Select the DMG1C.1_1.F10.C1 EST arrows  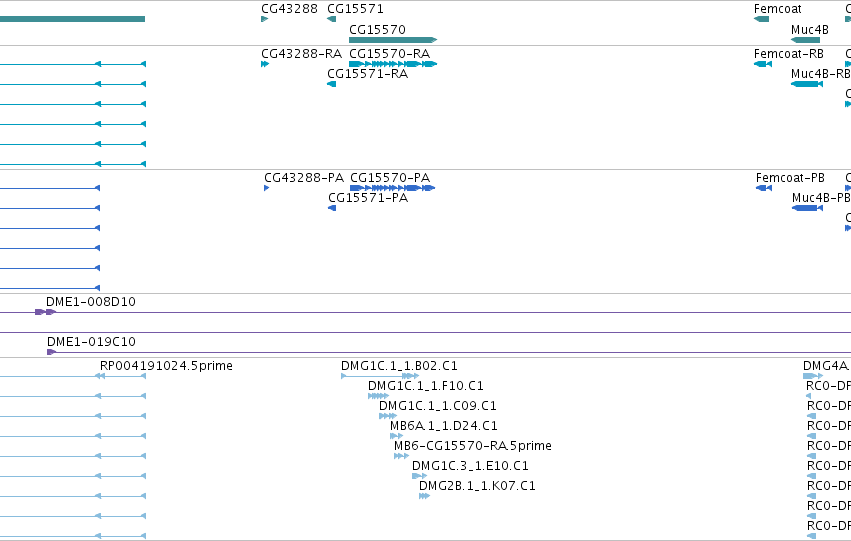[378, 396]
